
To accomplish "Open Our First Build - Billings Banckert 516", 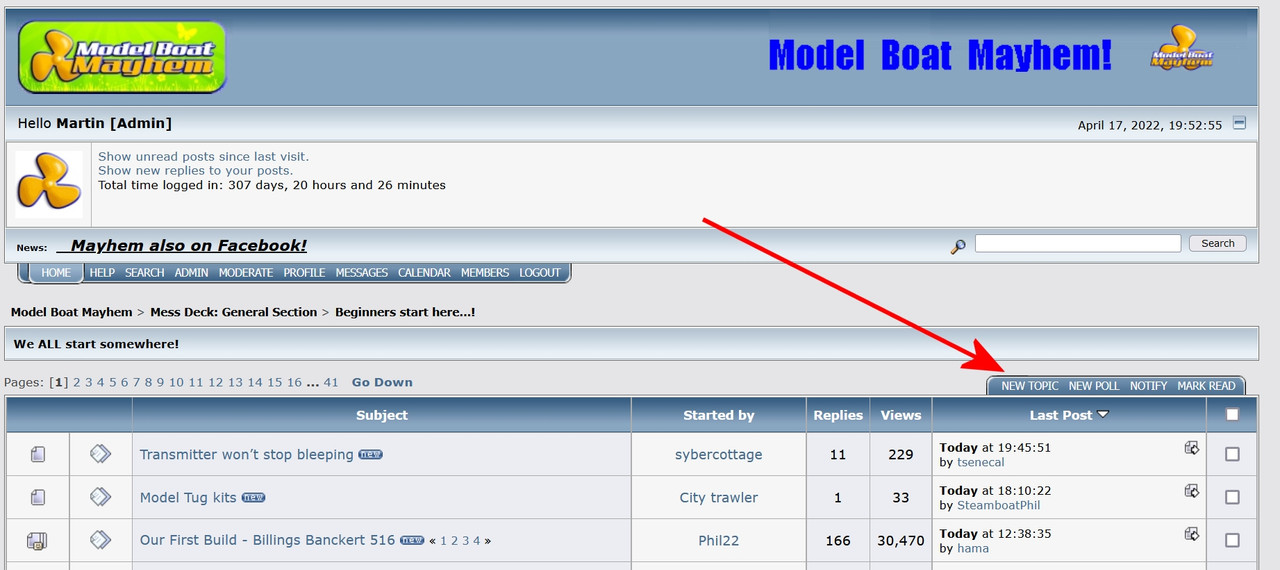I will coord(267,540).
